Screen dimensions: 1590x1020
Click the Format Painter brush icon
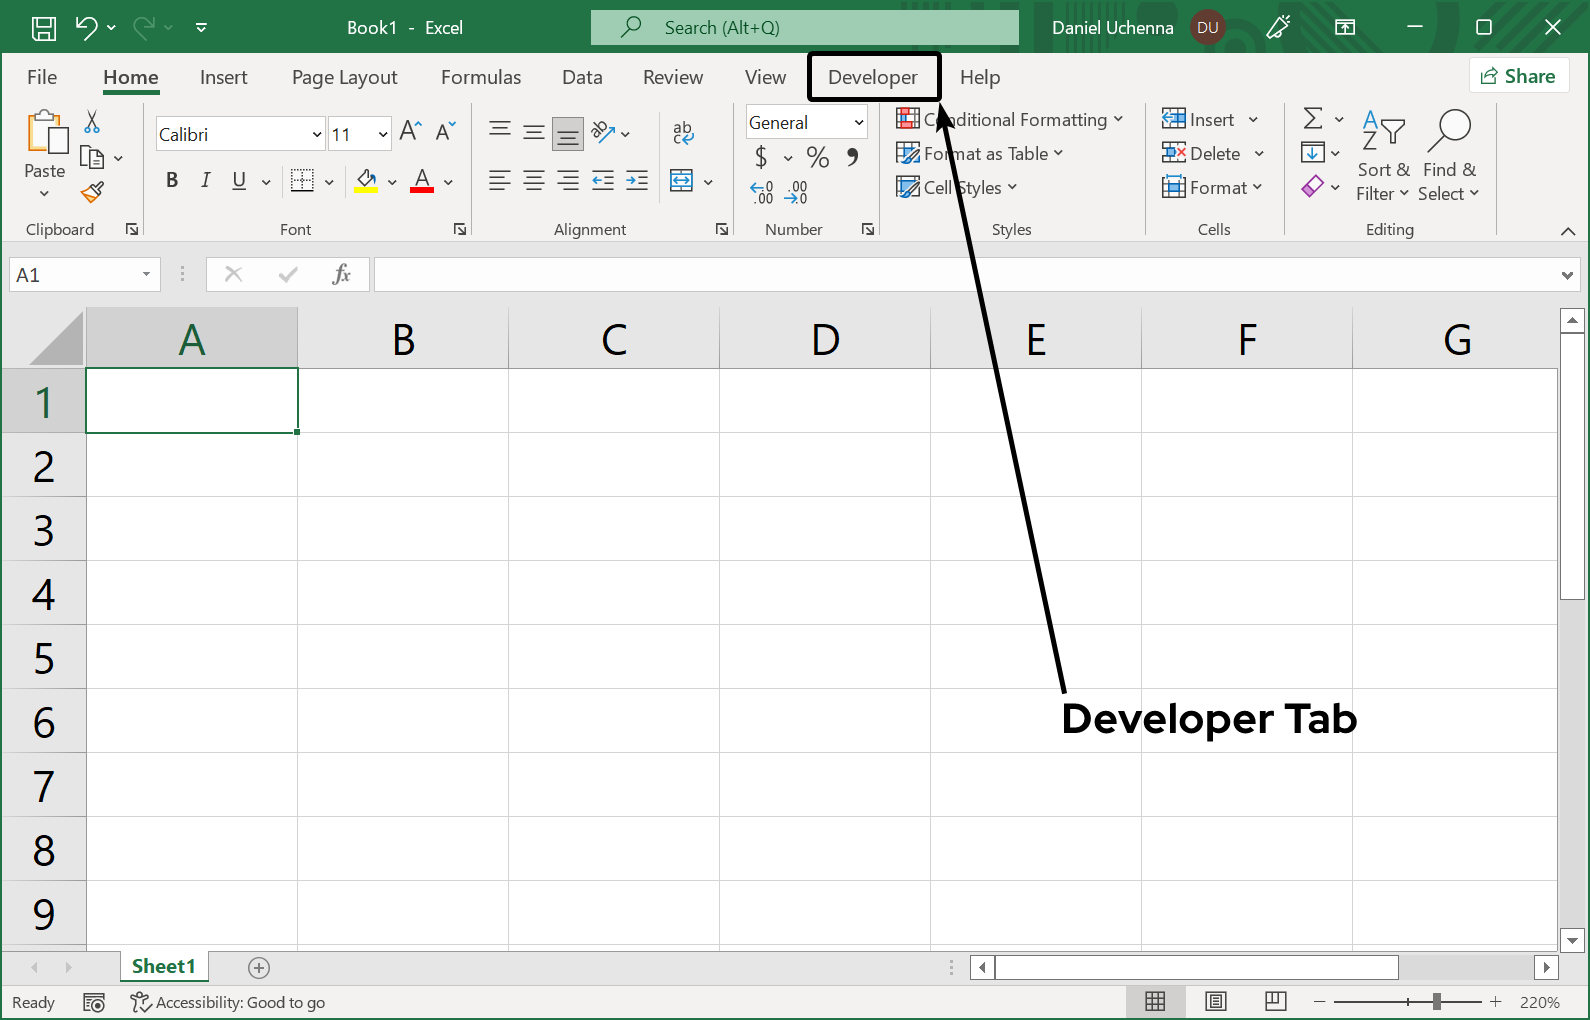point(93,192)
